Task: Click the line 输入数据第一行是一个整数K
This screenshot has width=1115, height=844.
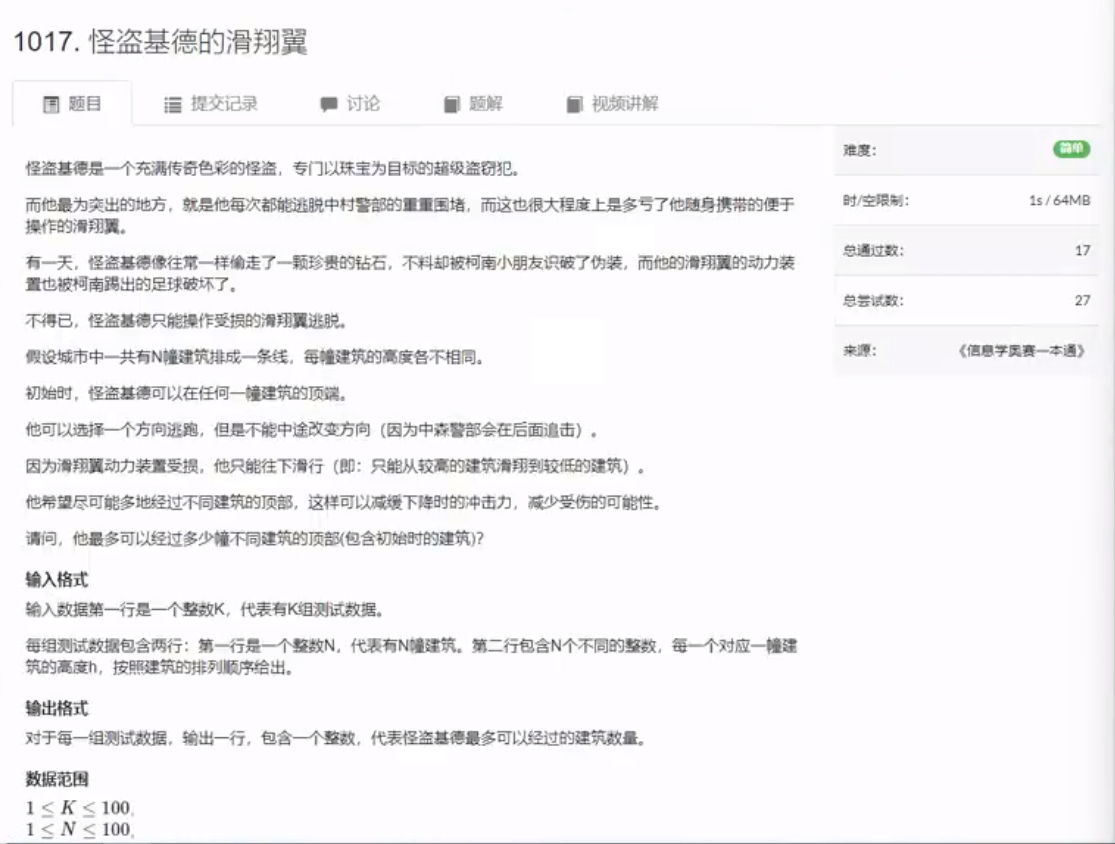Action: point(206,609)
